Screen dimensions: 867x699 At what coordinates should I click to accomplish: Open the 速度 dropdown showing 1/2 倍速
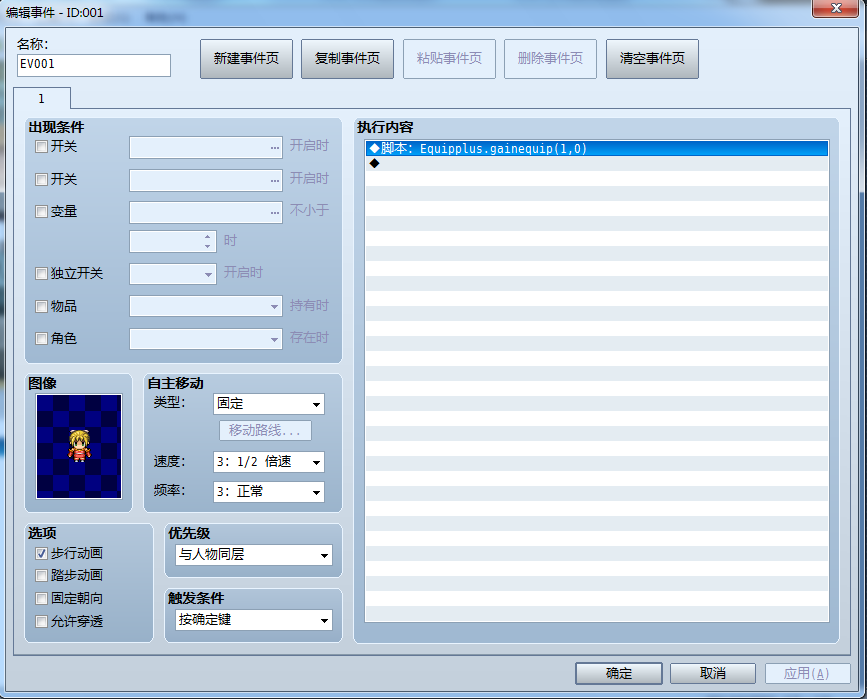click(269, 462)
